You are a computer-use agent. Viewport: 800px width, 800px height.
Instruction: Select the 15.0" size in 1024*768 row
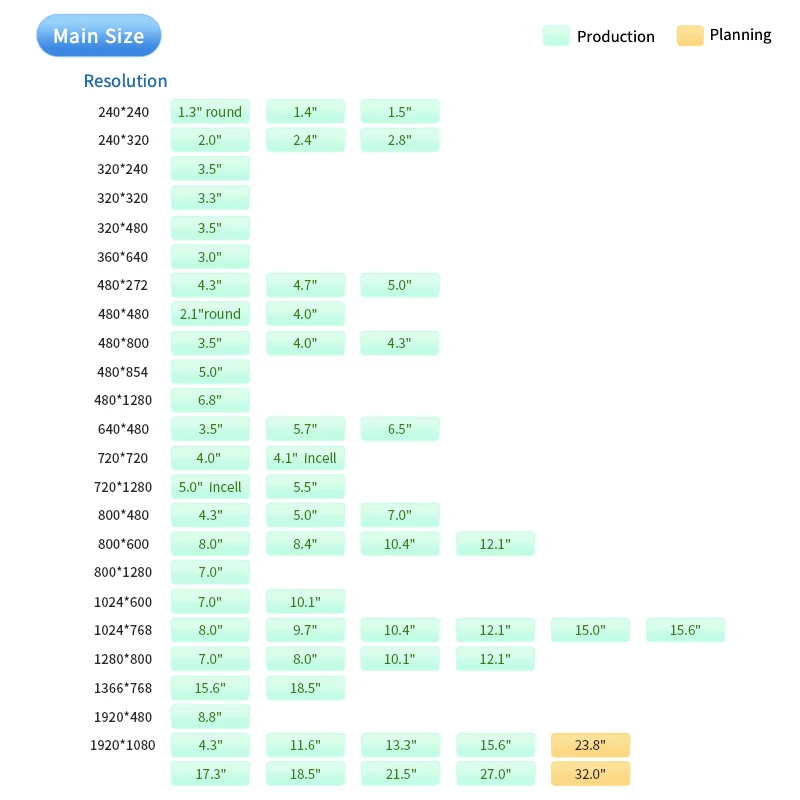coord(590,630)
